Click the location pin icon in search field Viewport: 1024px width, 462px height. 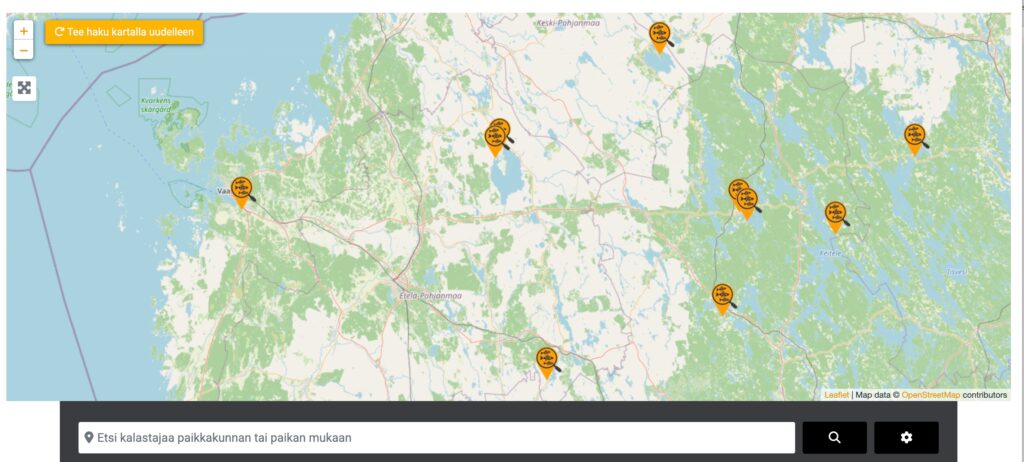coord(89,438)
